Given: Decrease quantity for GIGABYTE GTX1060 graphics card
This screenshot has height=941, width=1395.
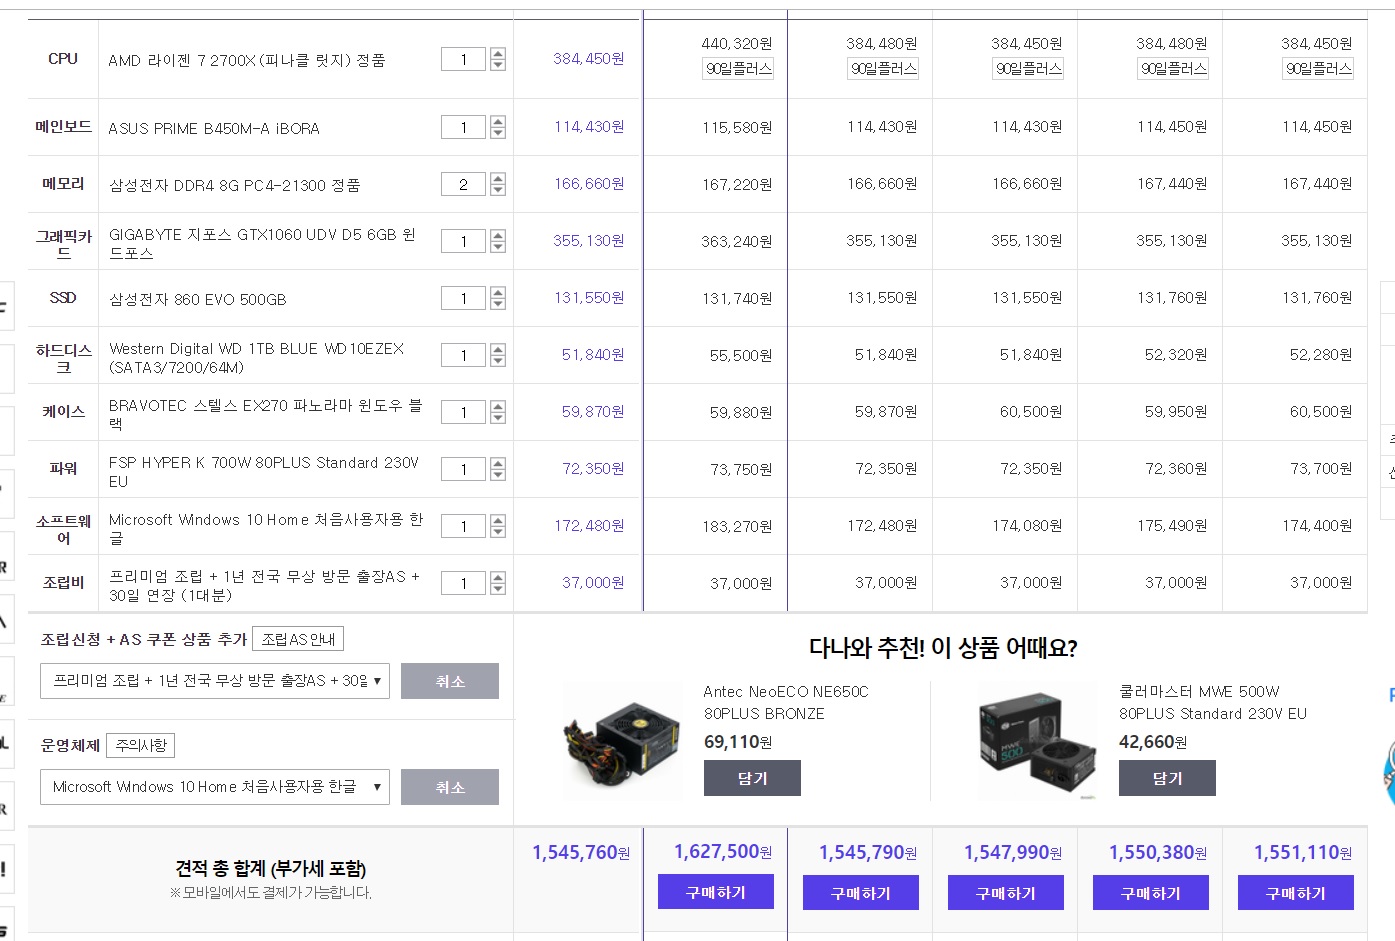Looking at the screenshot, I should pos(498,247).
